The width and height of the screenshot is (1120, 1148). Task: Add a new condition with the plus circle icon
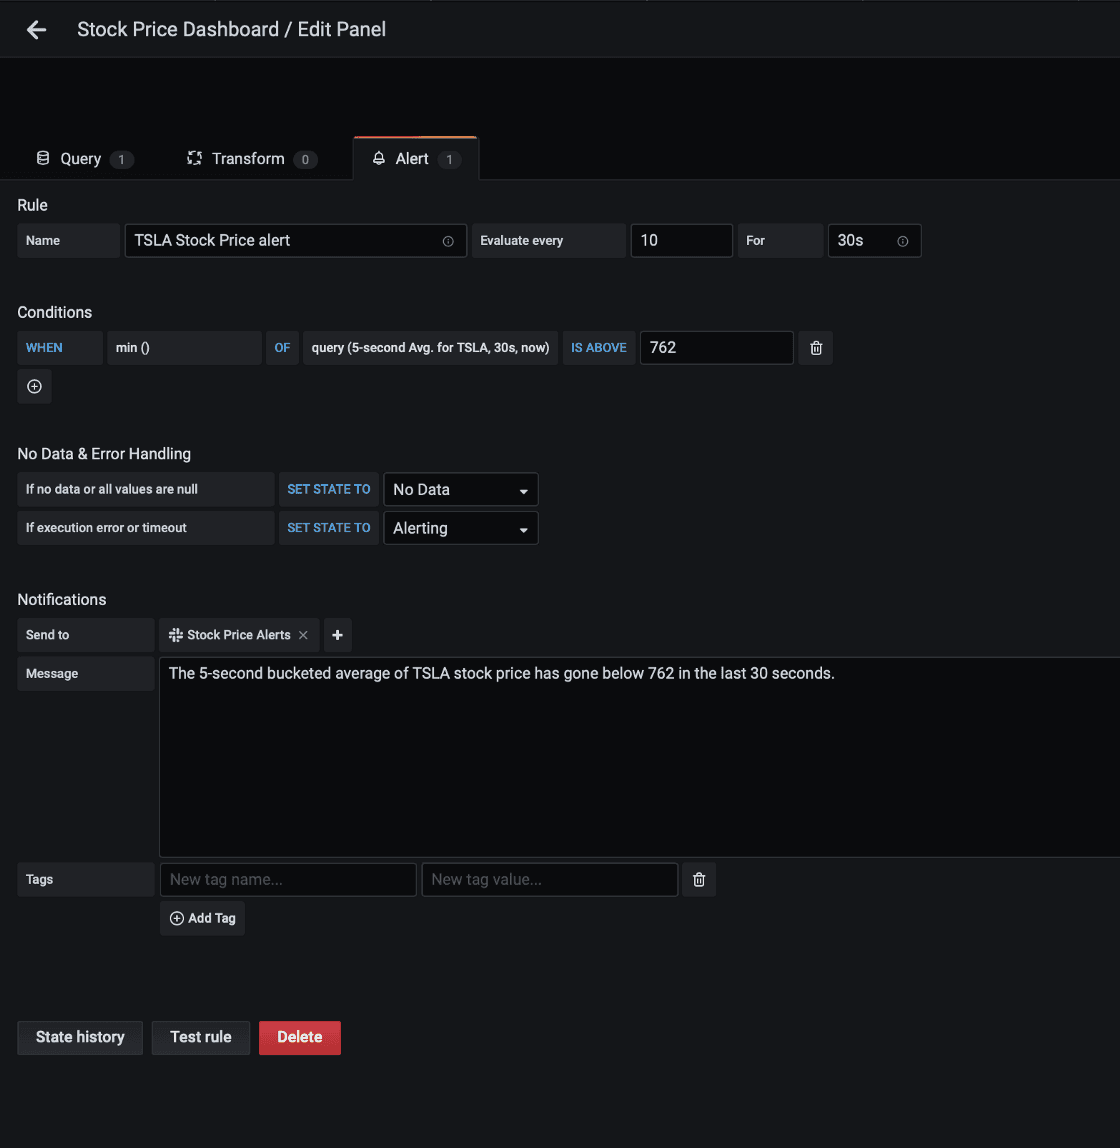point(34,387)
